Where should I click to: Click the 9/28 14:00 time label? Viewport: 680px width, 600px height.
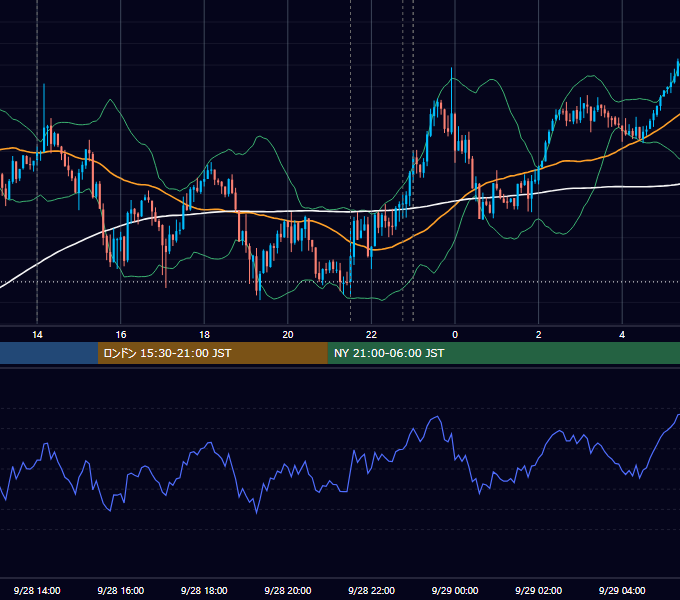coord(37,590)
